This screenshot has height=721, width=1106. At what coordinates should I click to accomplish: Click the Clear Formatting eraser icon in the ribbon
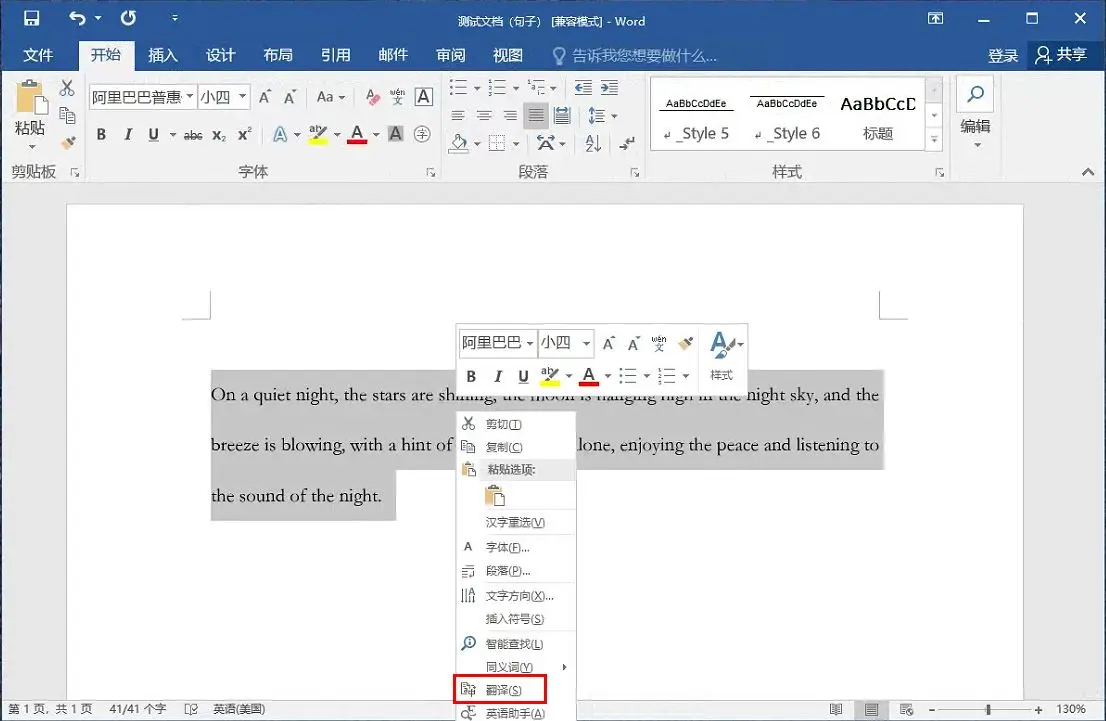373,97
